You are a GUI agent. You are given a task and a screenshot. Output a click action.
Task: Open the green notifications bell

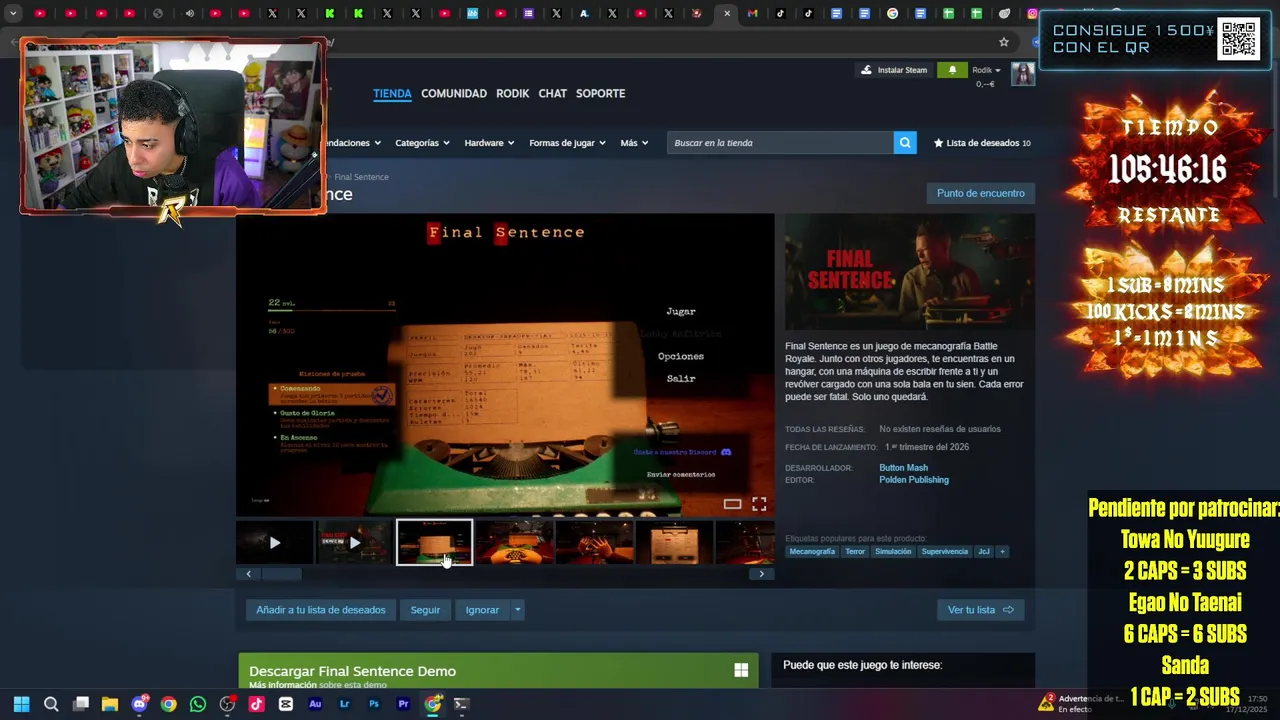coord(952,70)
